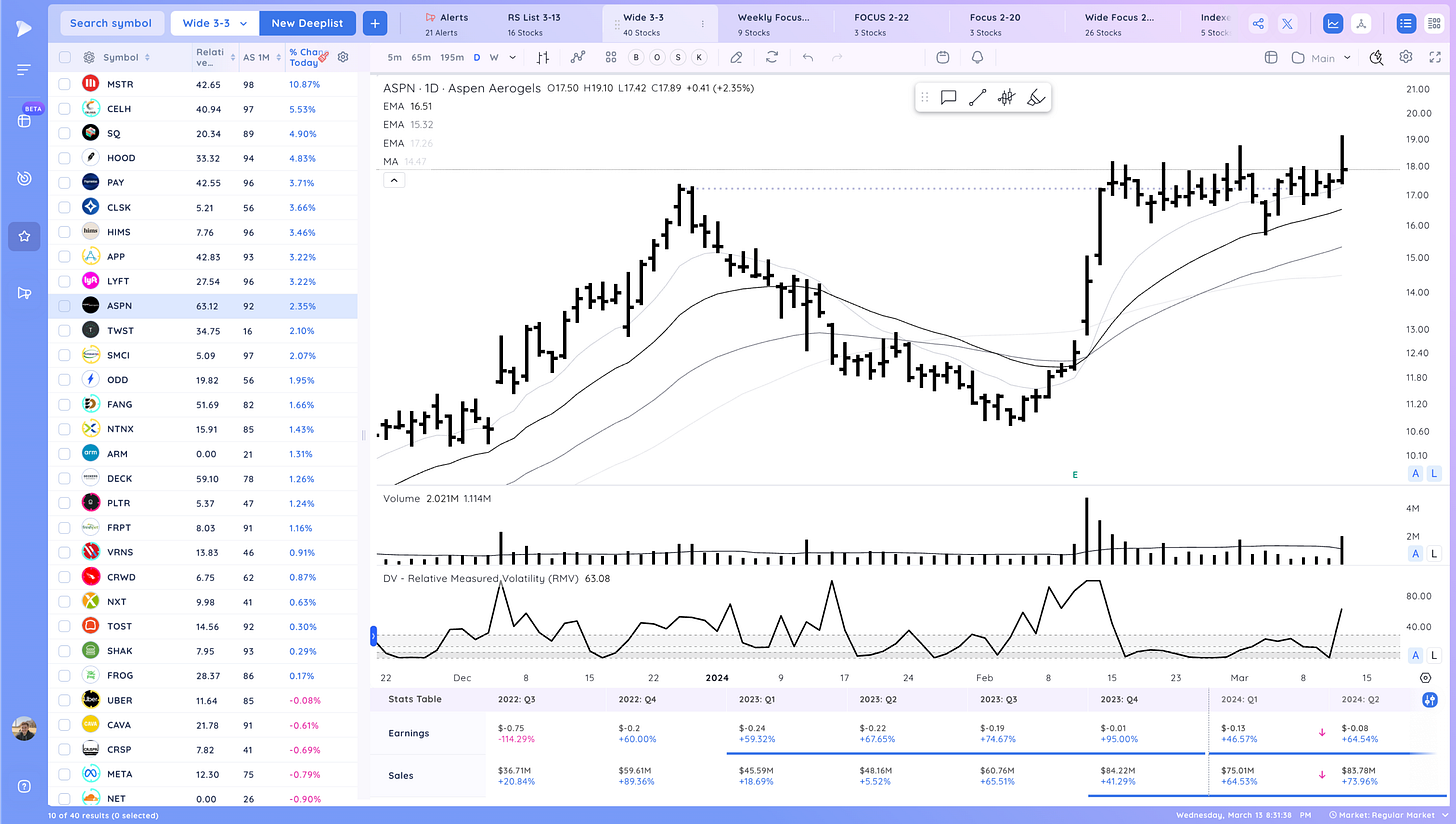Open the Wide 3-3 tab three-dot options

tap(703, 23)
